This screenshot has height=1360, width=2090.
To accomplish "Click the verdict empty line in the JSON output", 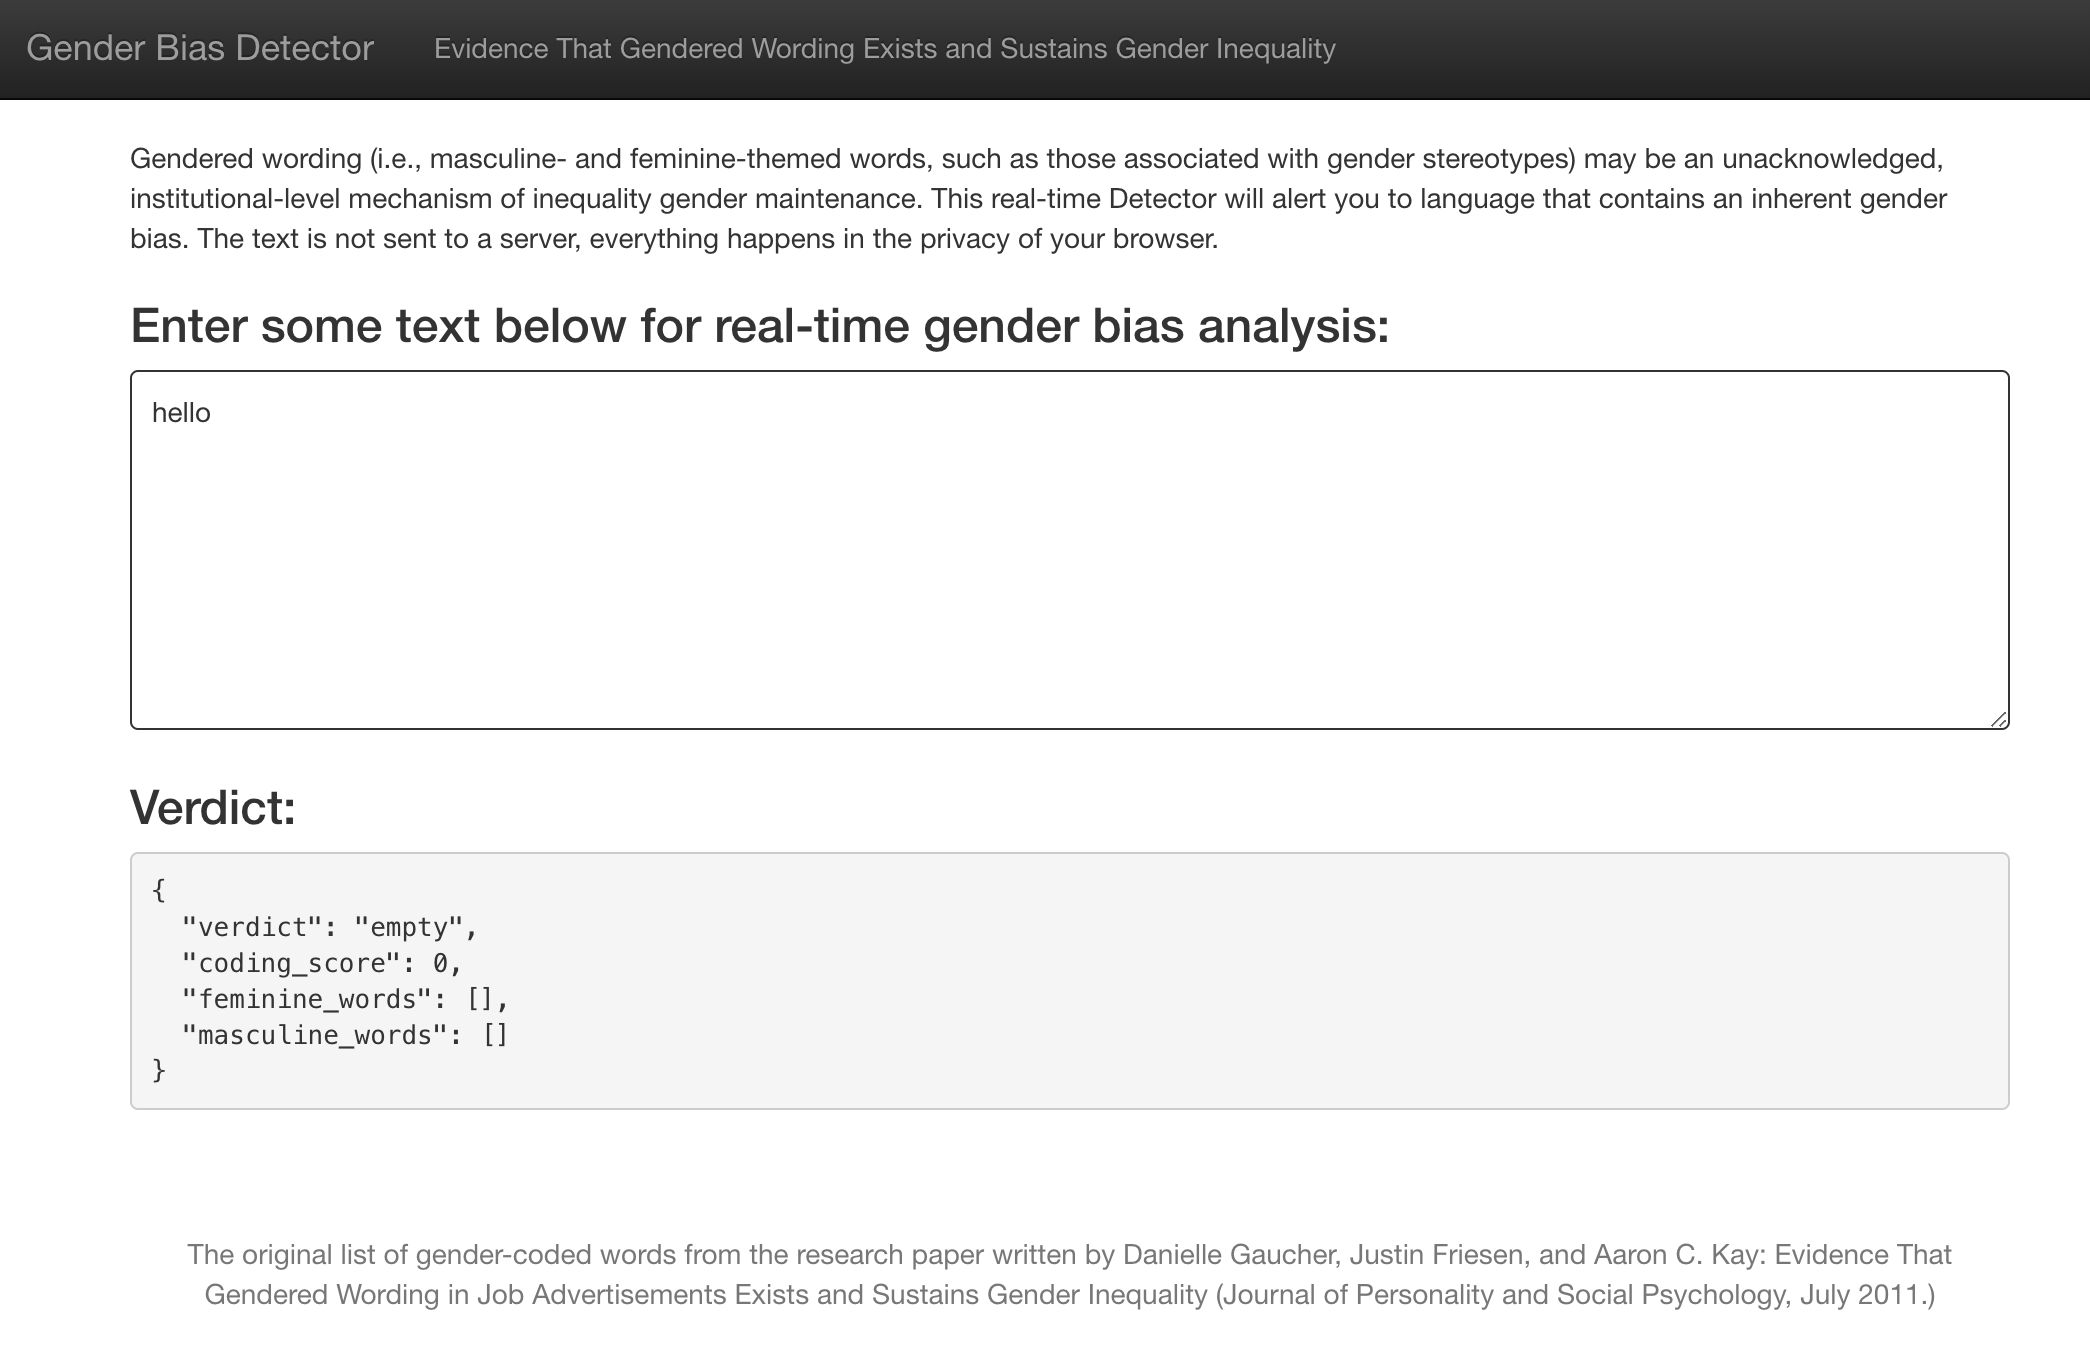I will click(x=330, y=926).
